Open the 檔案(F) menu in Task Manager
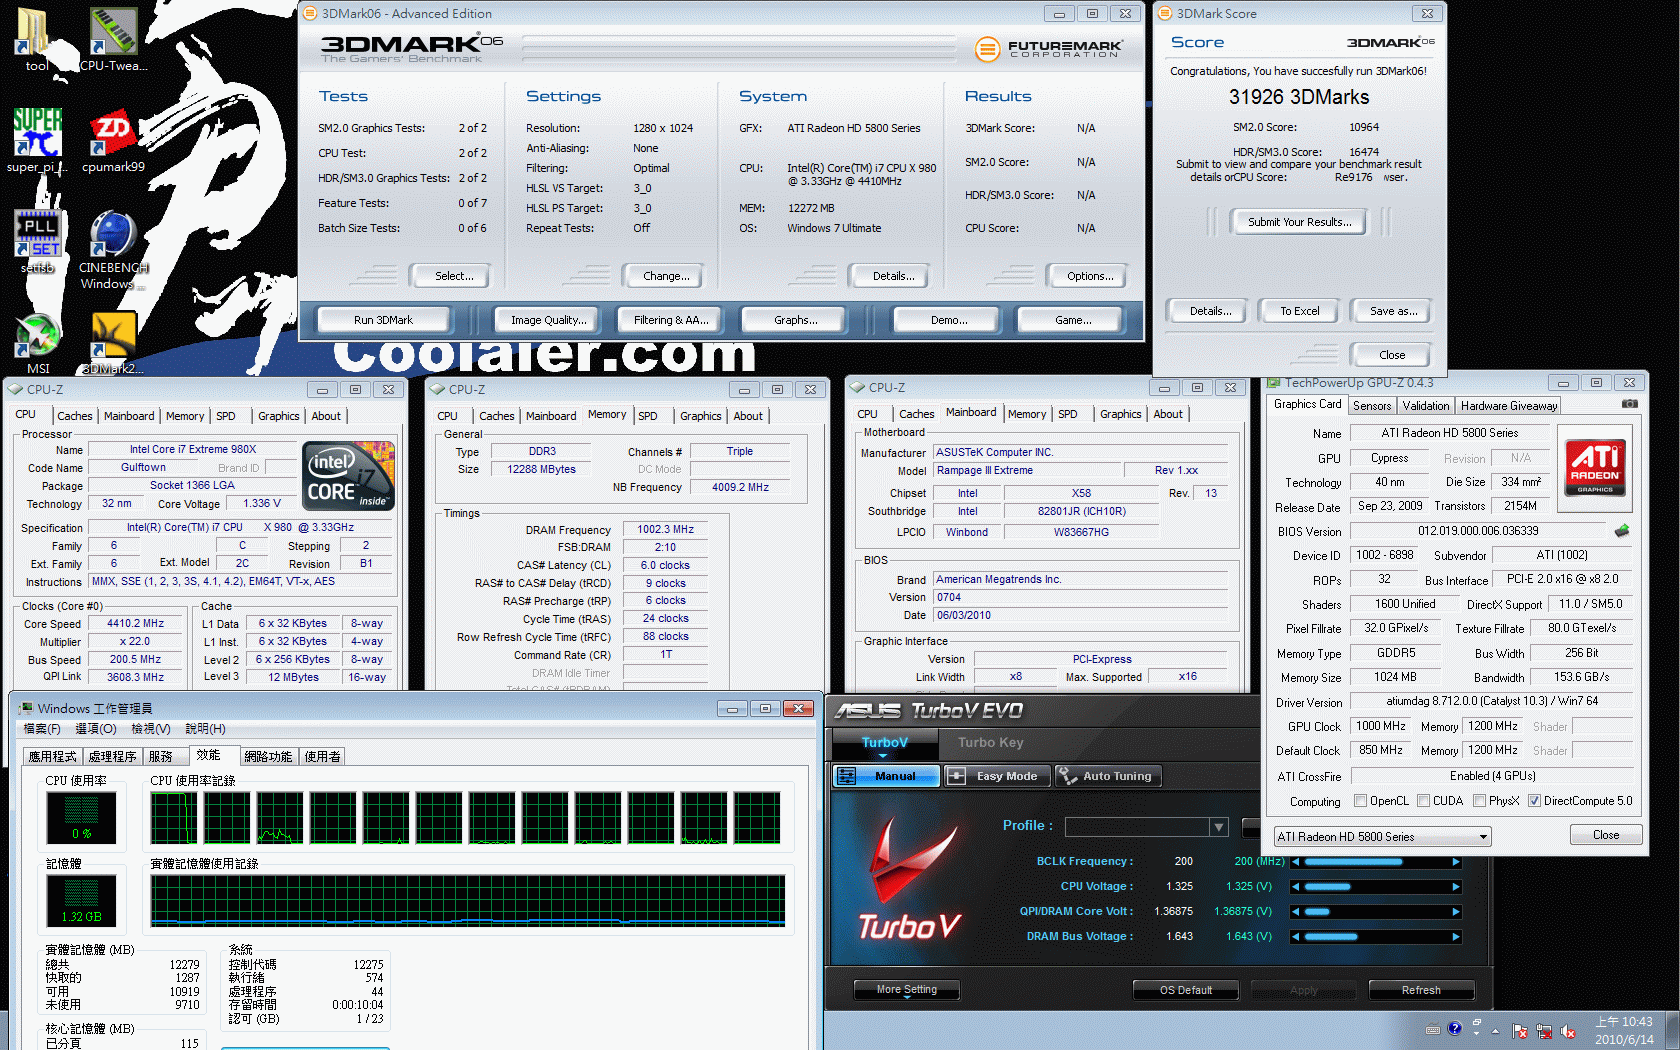The height and width of the screenshot is (1050, 1680). click(42, 729)
